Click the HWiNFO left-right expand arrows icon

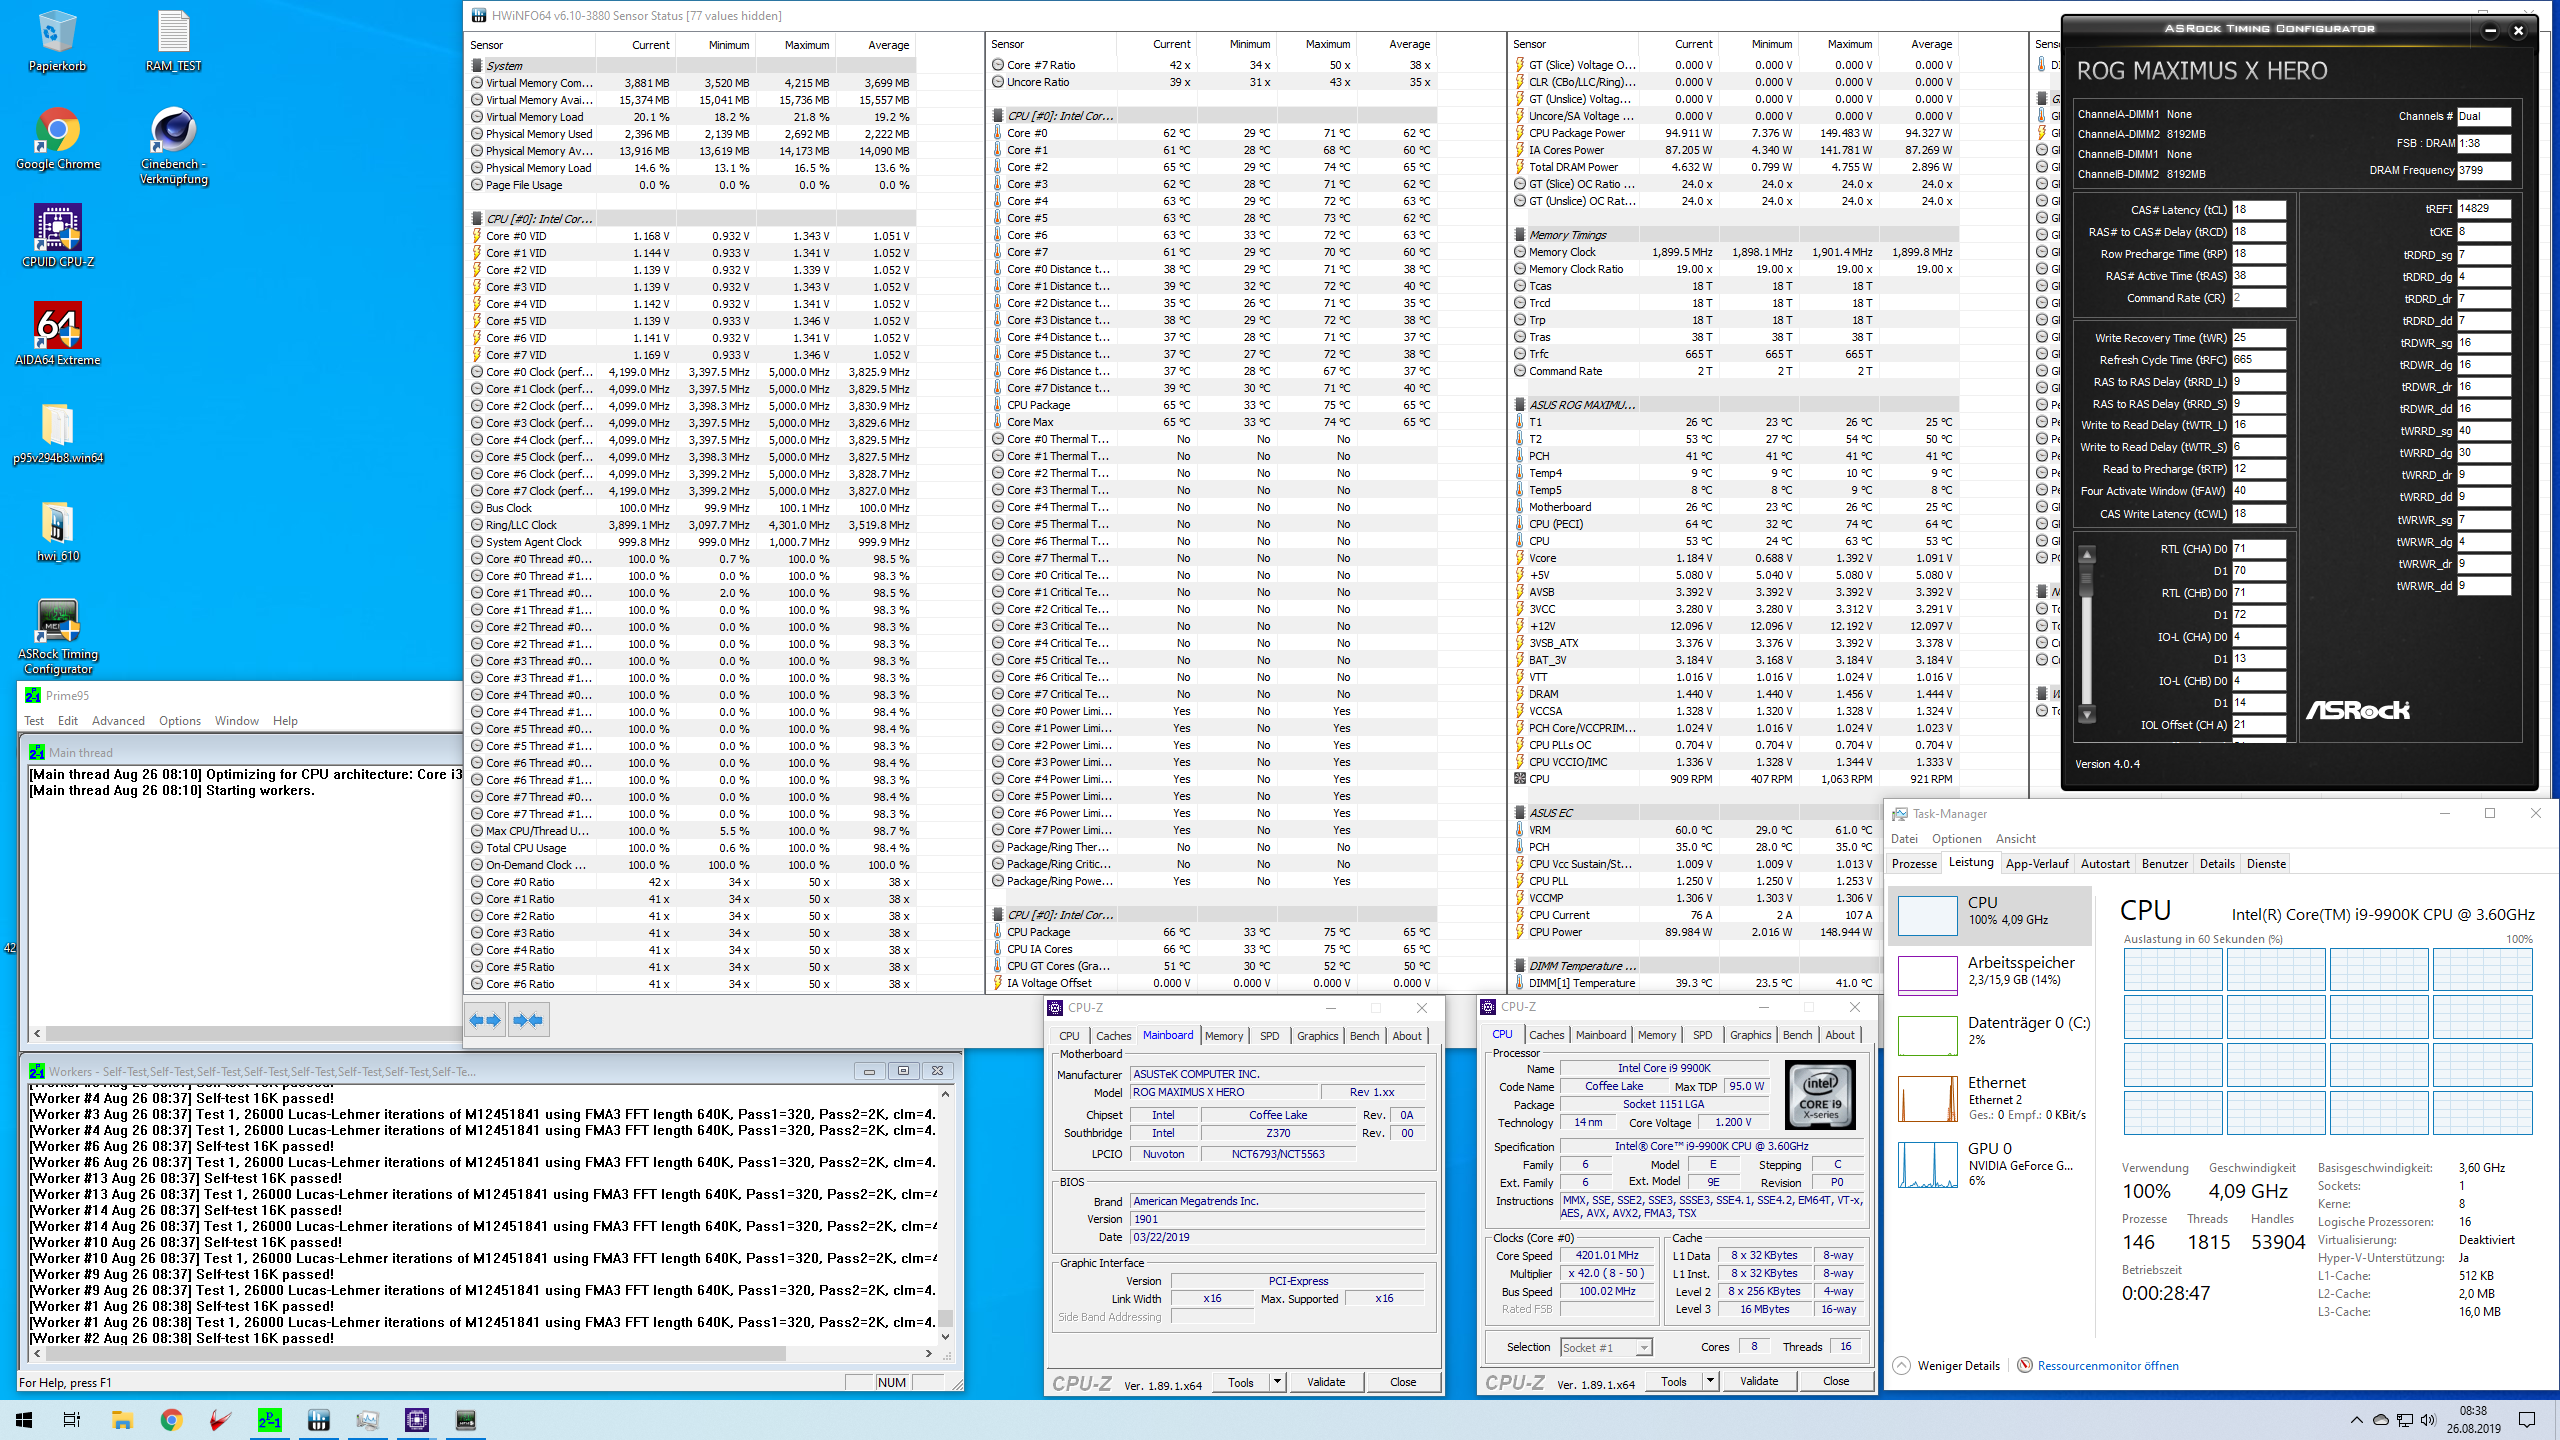coord(485,1020)
